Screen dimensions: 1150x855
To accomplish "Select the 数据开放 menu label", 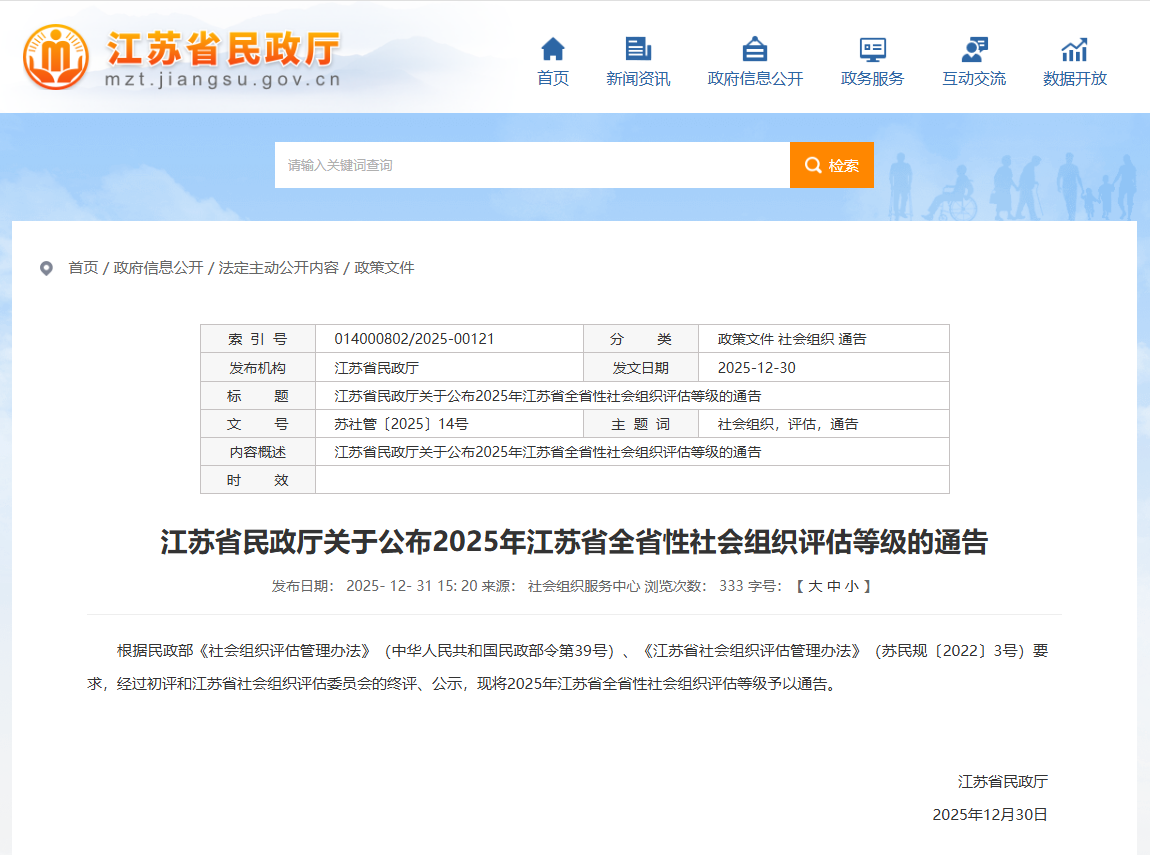I will tap(1075, 79).
